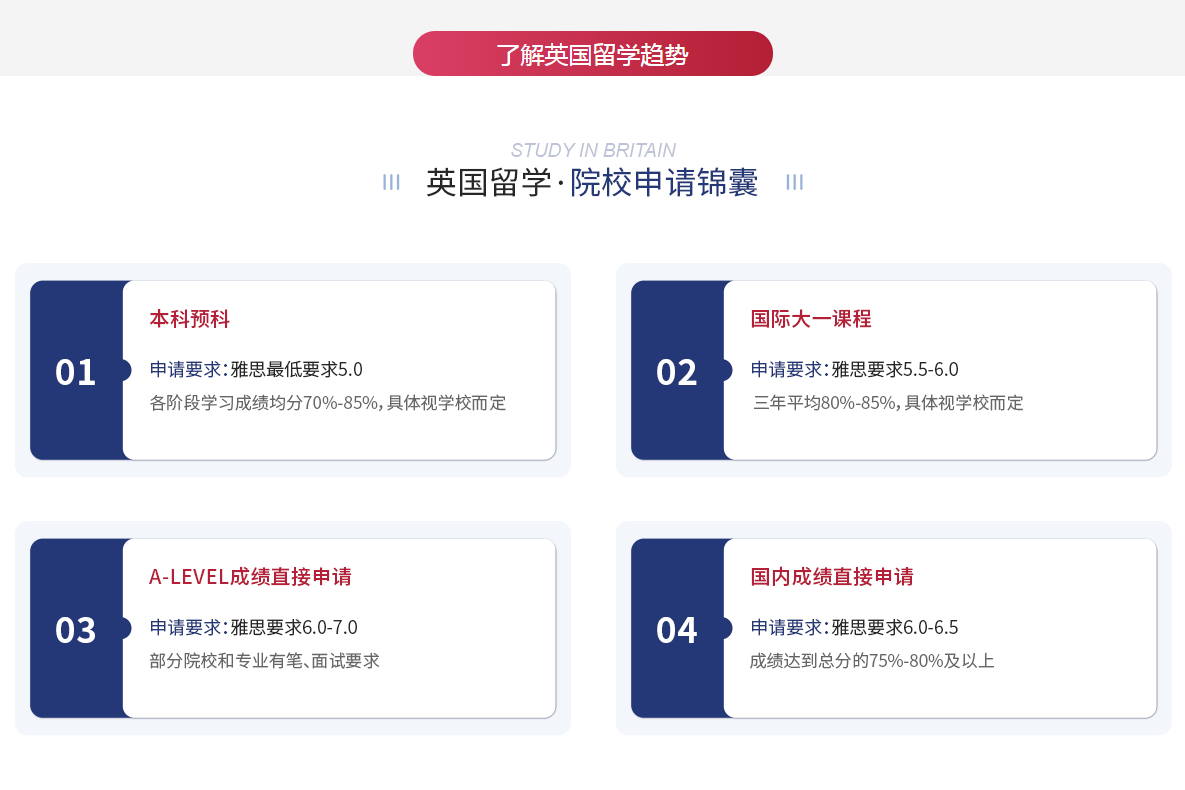Open the 国际大一课程 card title
Viewport: 1185px width, 790px height.
click(x=811, y=319)
